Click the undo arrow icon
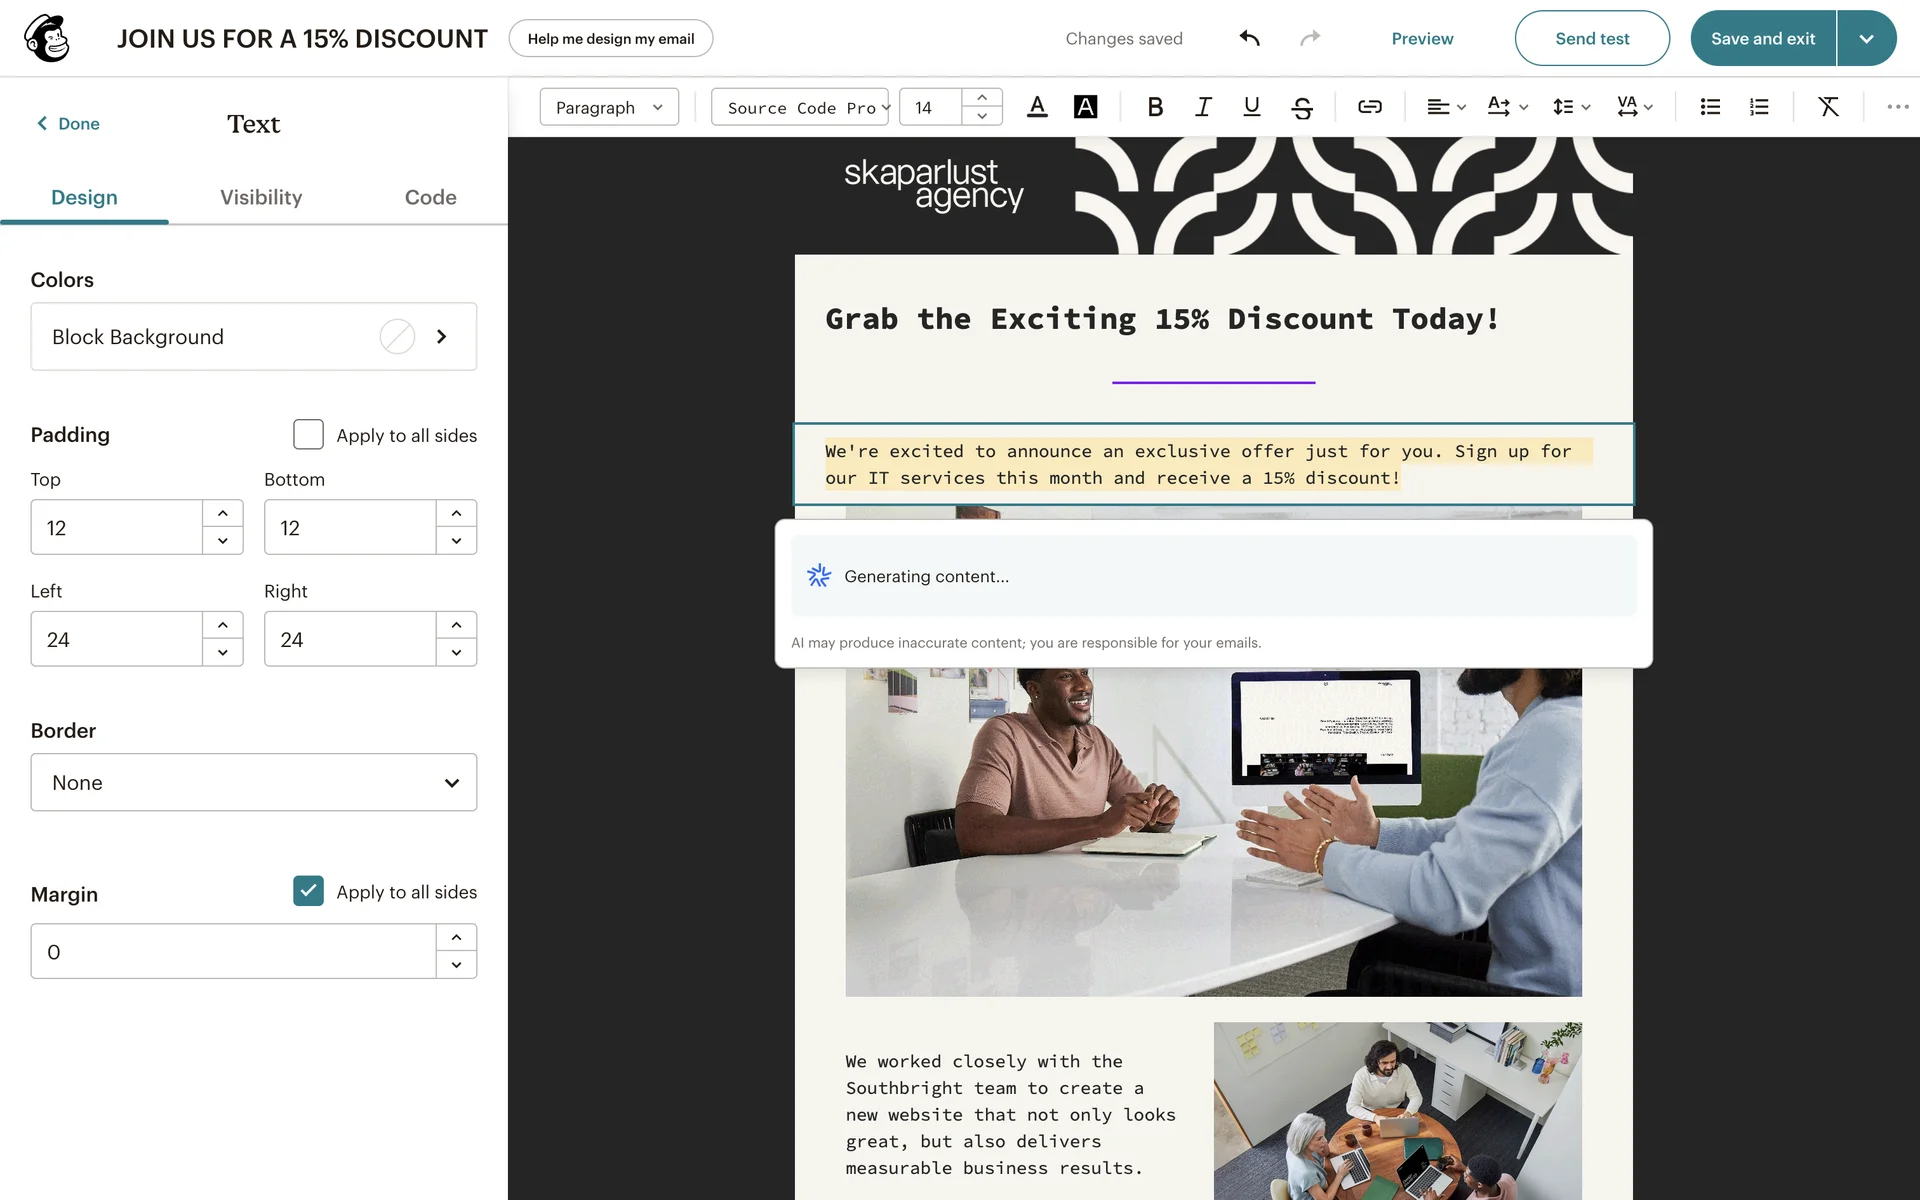This screenshot has width=1920, height=1200. coord(1249,38)
